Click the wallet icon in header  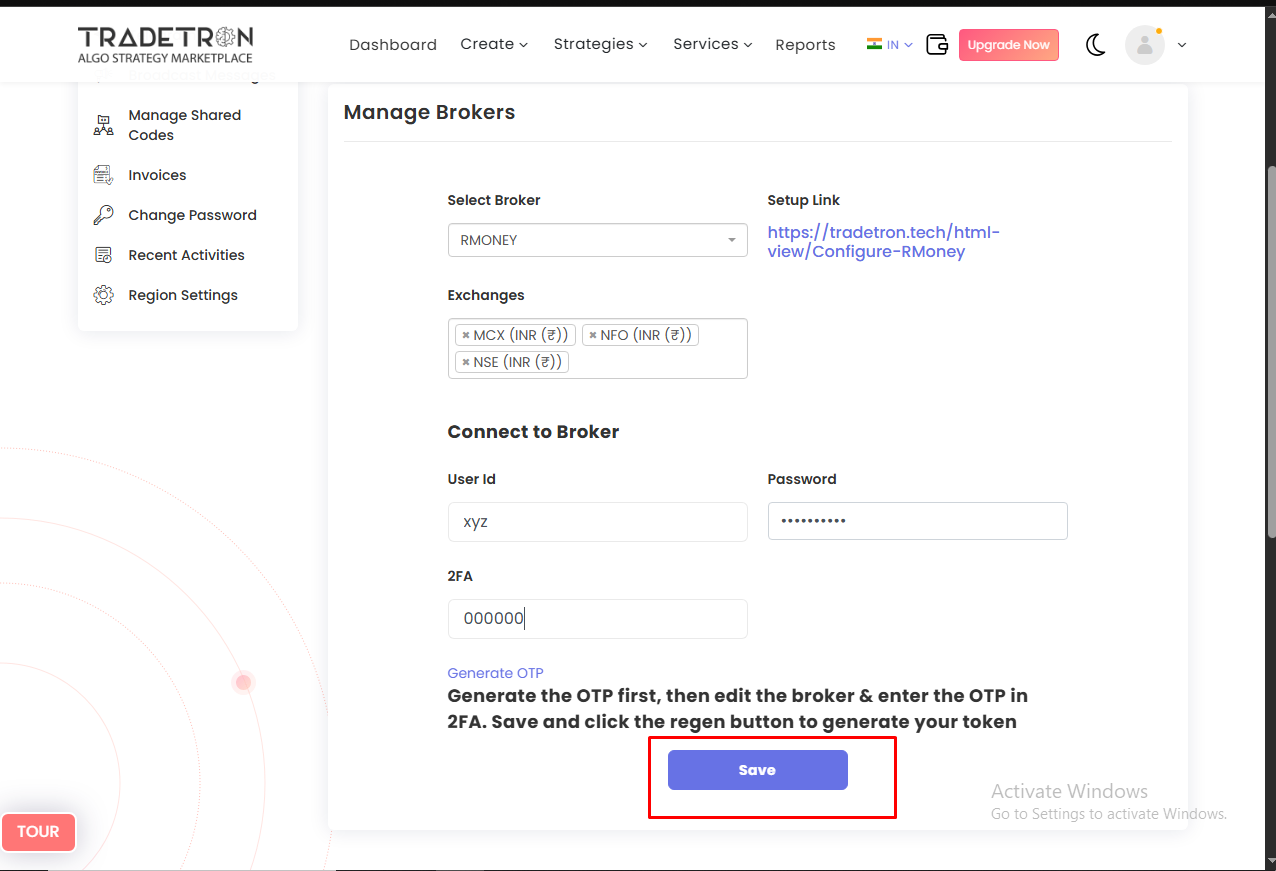(x=936, y=45)
